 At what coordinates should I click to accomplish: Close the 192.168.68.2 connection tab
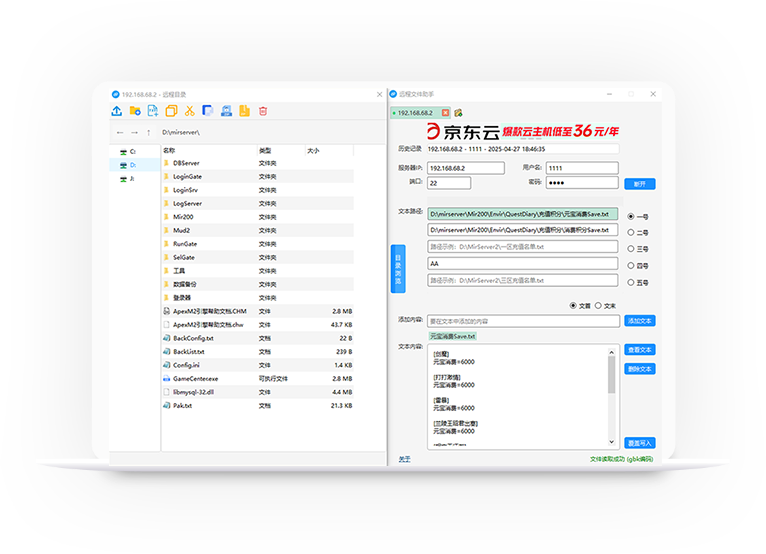point(445,113)
